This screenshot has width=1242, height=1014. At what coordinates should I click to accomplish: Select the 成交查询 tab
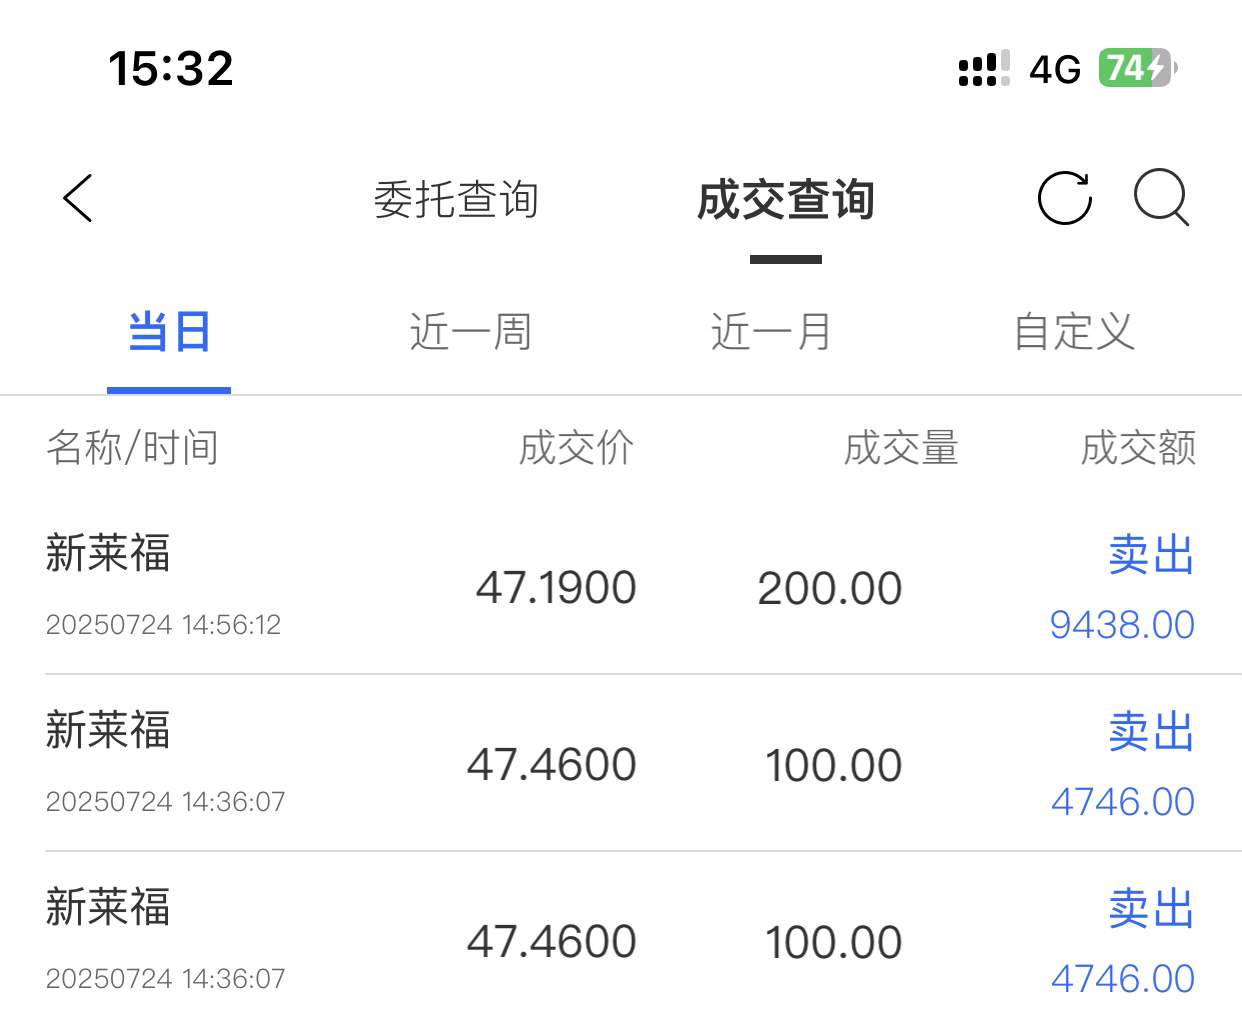coord(786,200)
